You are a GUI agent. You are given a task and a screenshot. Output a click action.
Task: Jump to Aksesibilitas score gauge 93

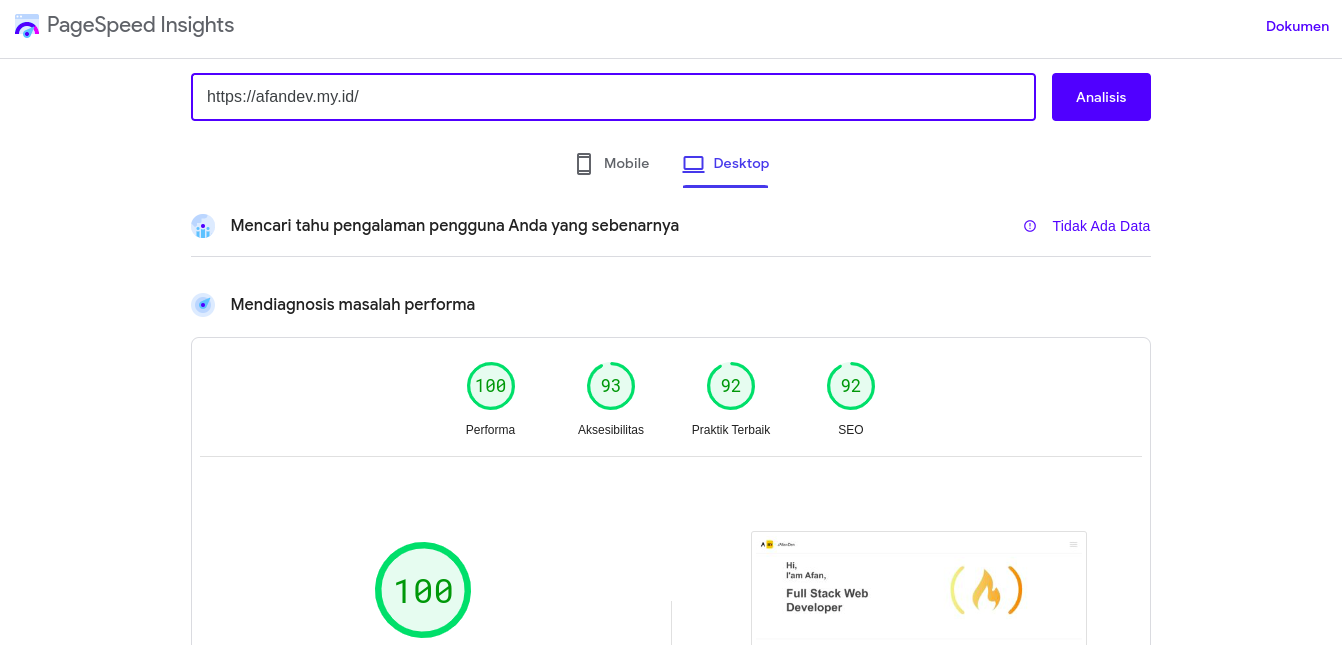pos(611,386)
